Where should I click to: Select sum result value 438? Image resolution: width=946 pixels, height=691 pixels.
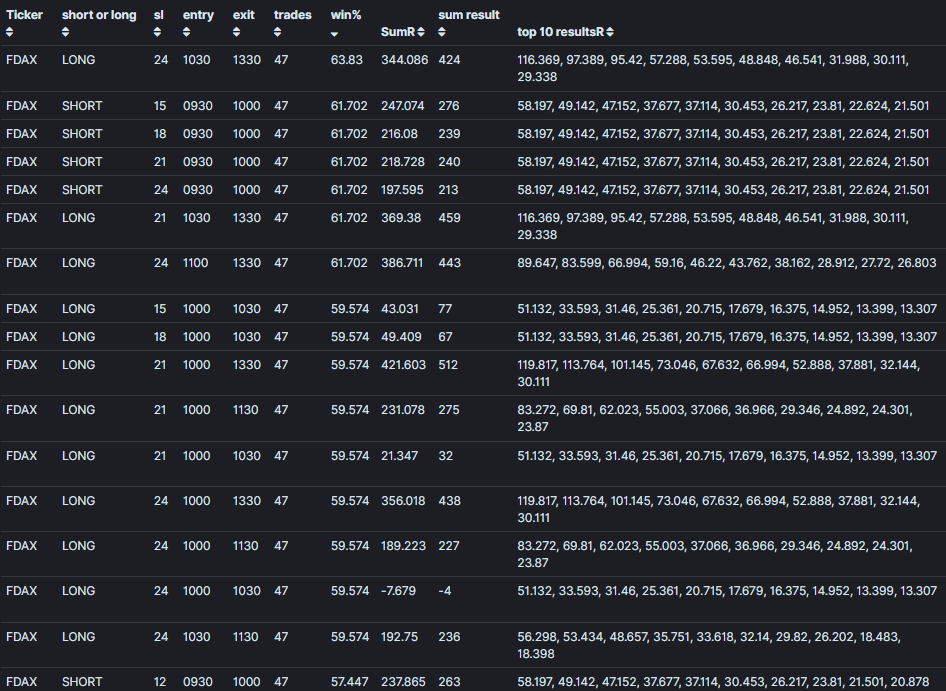click(449, 500)
